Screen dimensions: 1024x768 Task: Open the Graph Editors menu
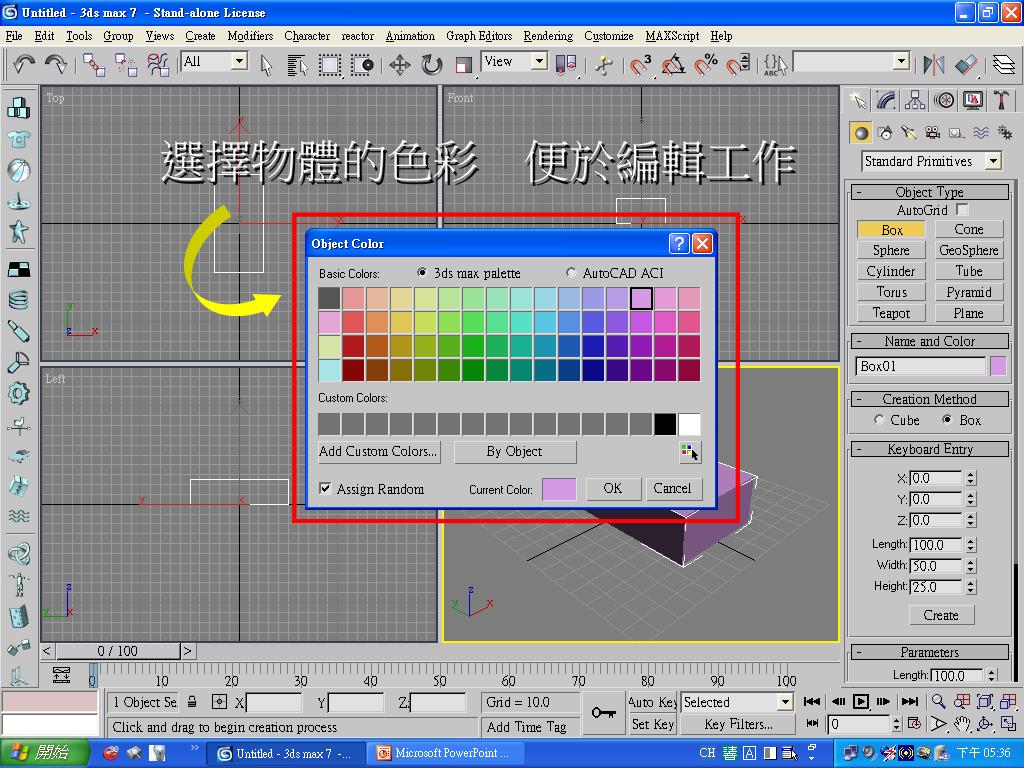(479, 36)
